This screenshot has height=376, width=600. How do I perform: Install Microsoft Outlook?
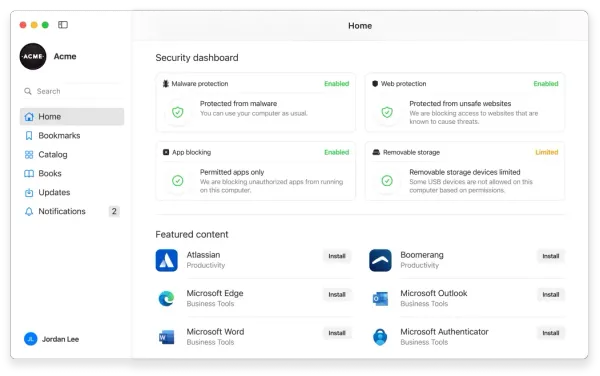point(551,295)
